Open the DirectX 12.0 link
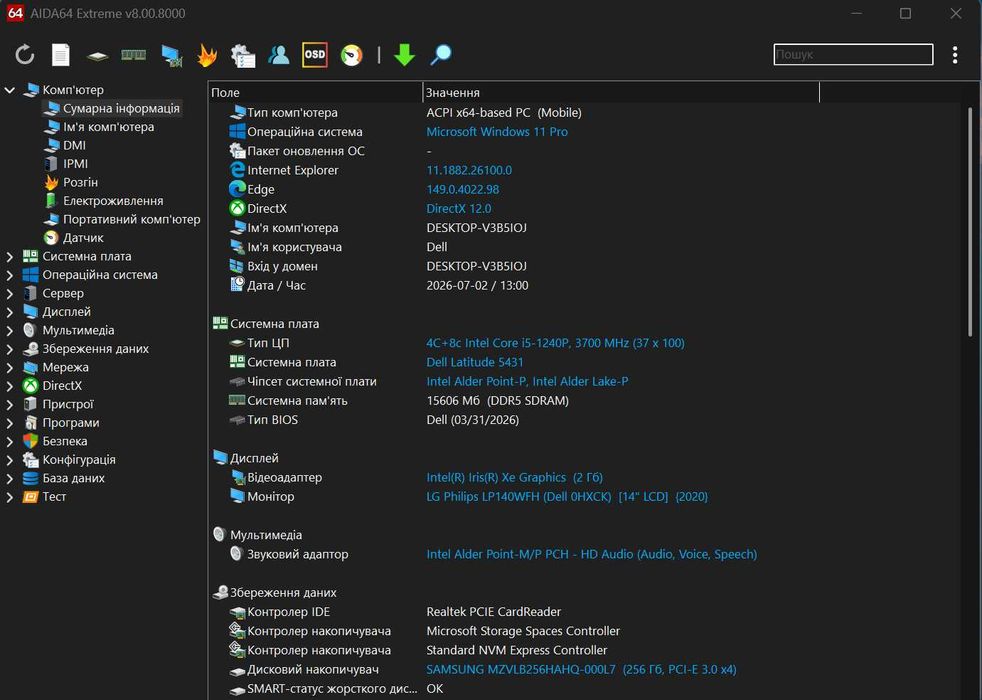 [459, 209]
